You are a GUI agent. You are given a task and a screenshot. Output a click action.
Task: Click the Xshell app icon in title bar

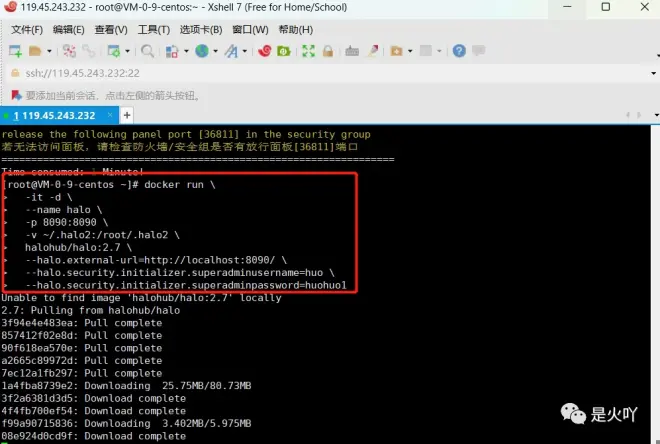click(x=11, y=7)
